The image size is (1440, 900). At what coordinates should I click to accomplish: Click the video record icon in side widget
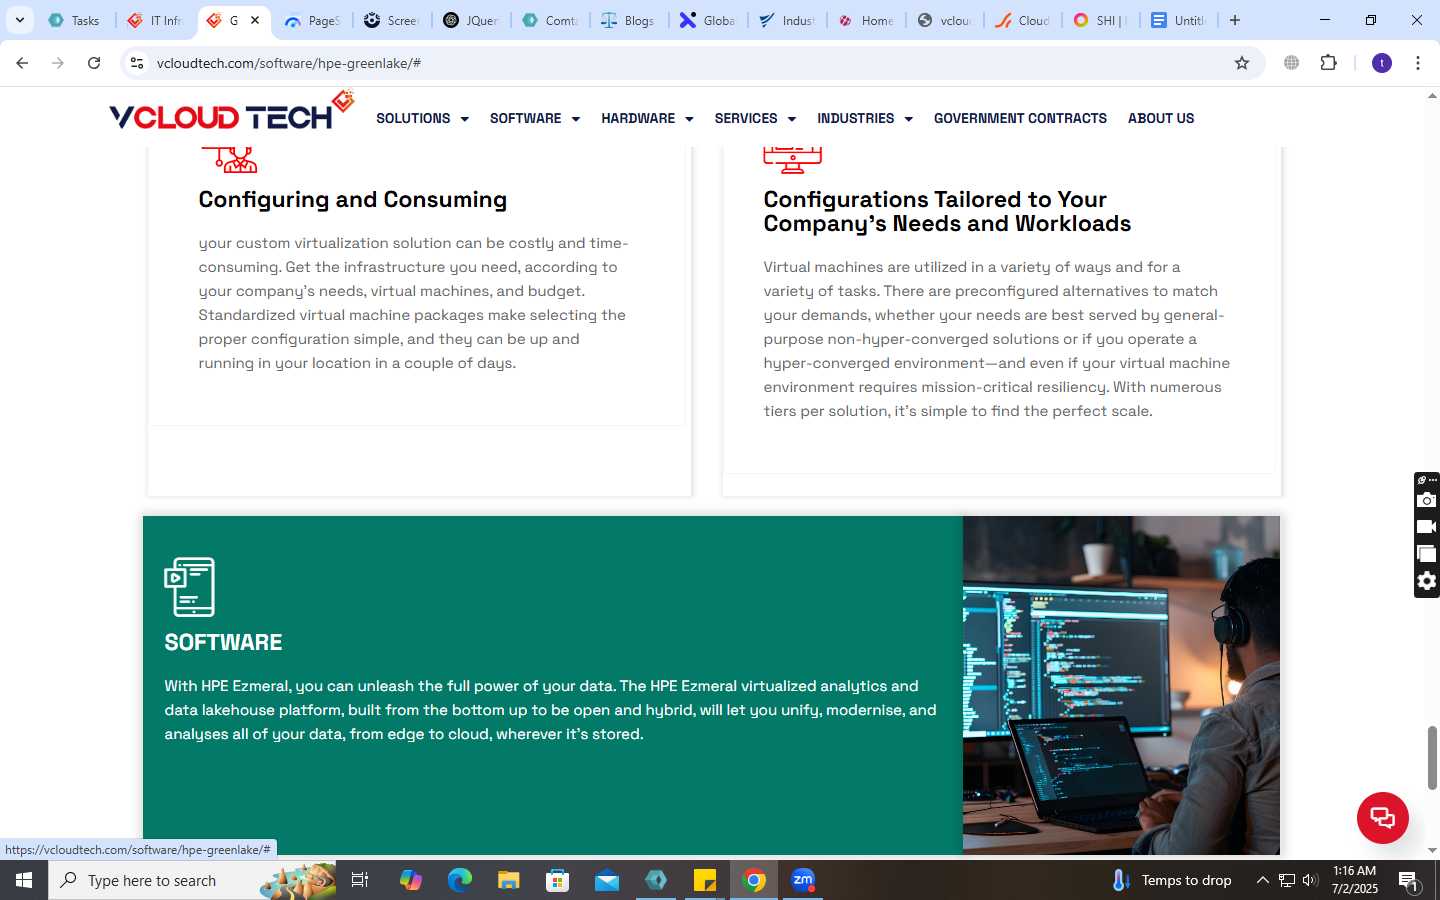[1427, 527]
